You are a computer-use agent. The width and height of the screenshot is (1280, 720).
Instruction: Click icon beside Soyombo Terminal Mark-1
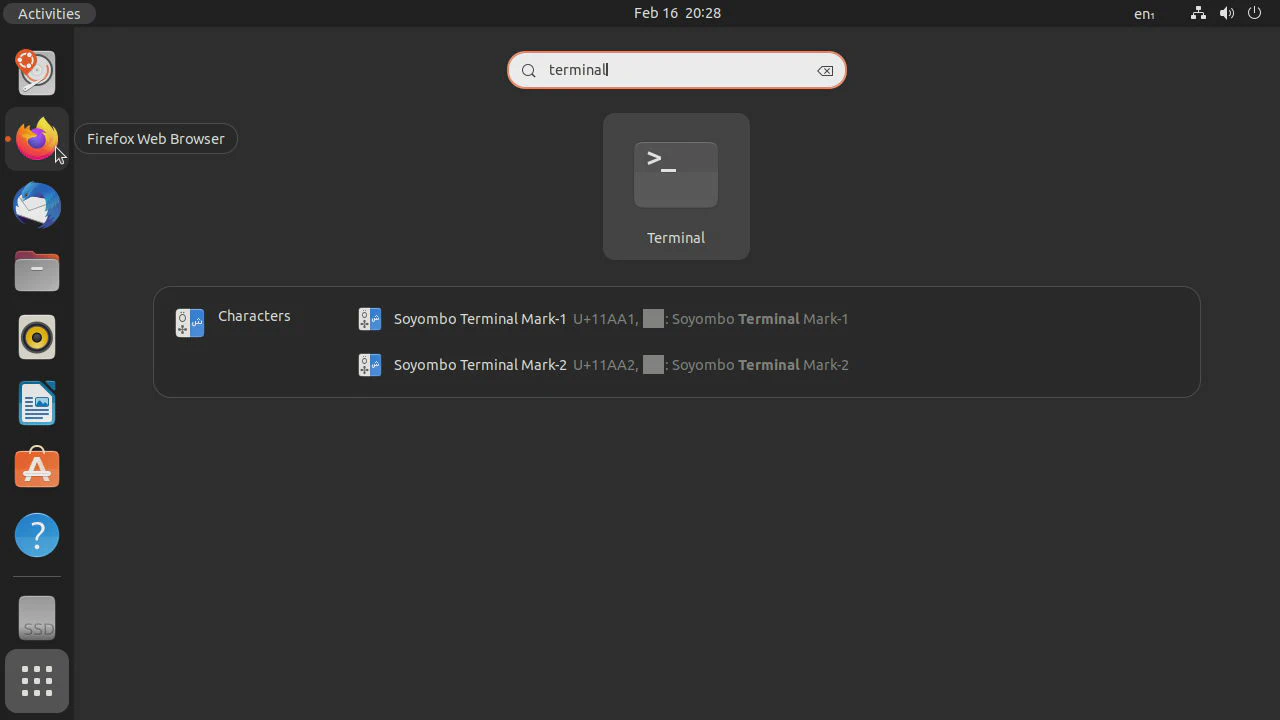(370, 319)
